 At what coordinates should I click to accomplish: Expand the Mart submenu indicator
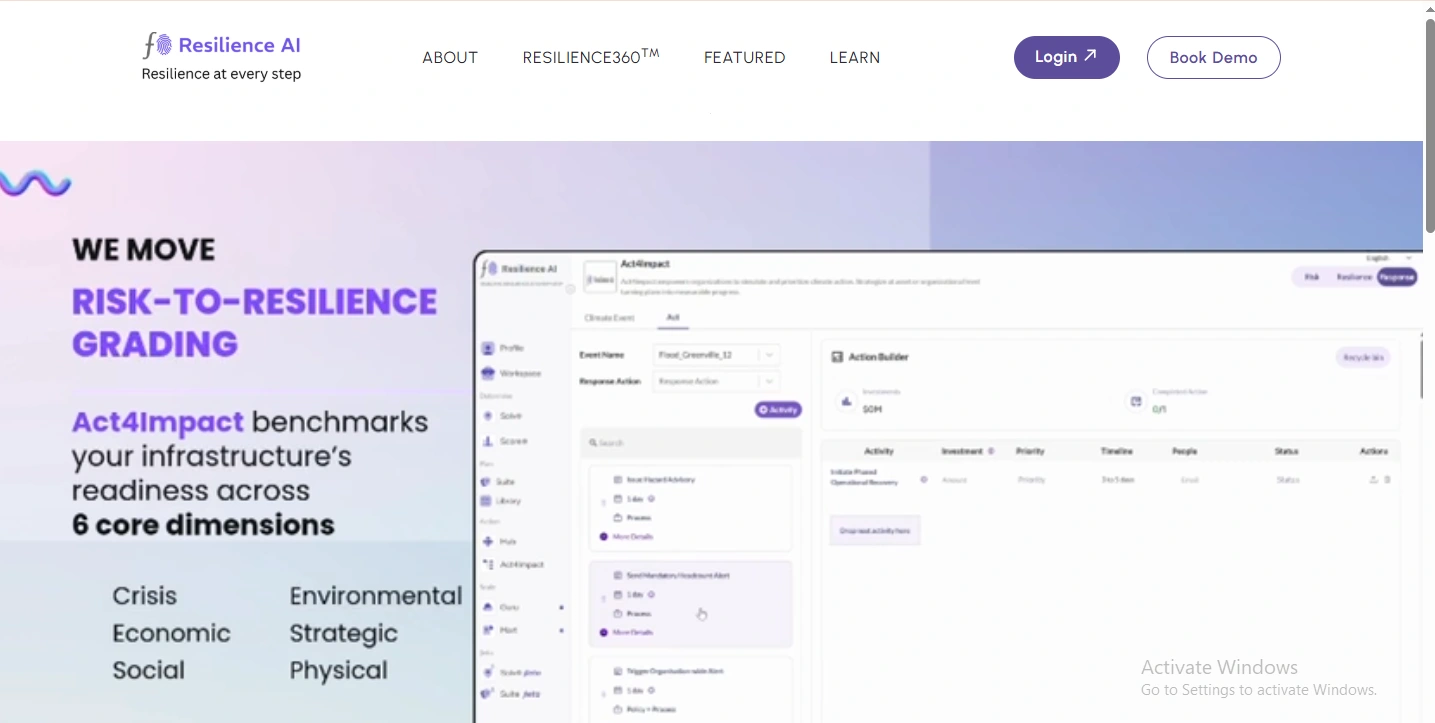click(561, 630)
